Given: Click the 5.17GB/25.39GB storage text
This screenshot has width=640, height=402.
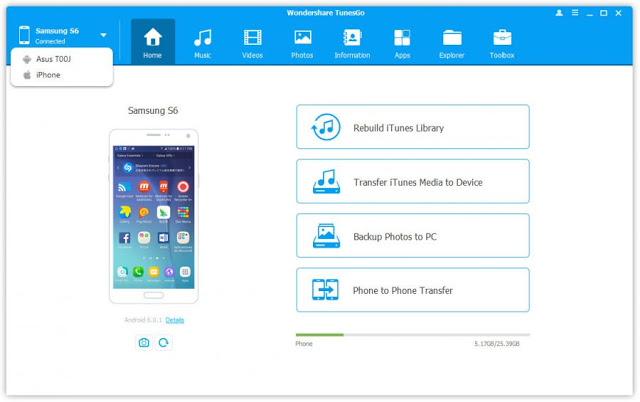Looking at the screenshot, I should [497, 344].
